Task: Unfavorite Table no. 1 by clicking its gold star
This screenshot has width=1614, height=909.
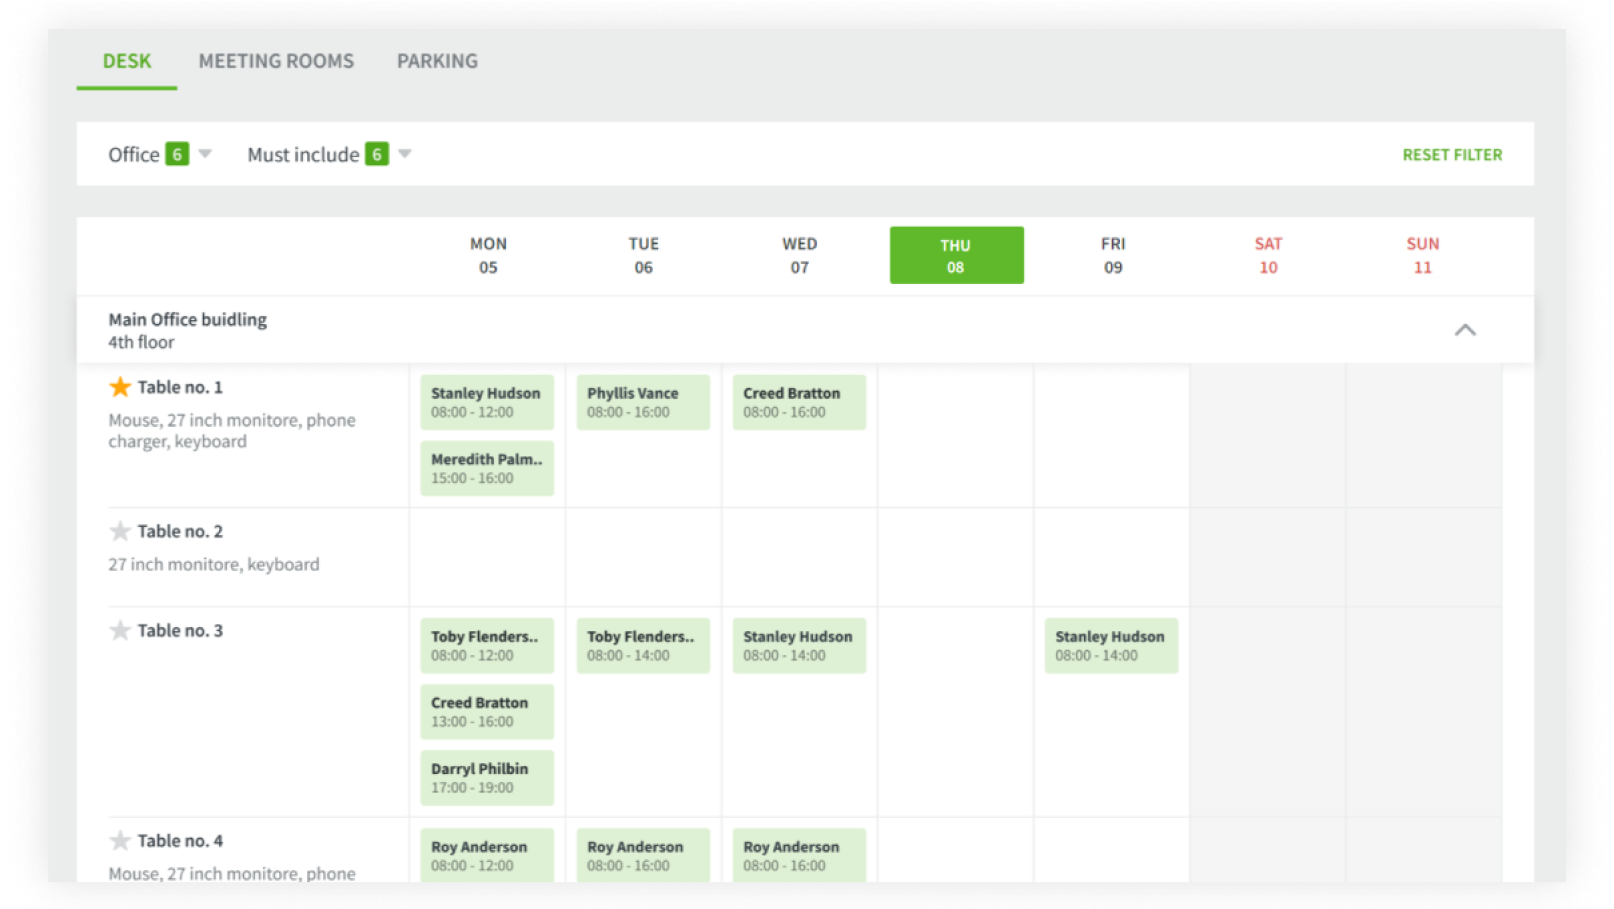Action: [119, 385]
